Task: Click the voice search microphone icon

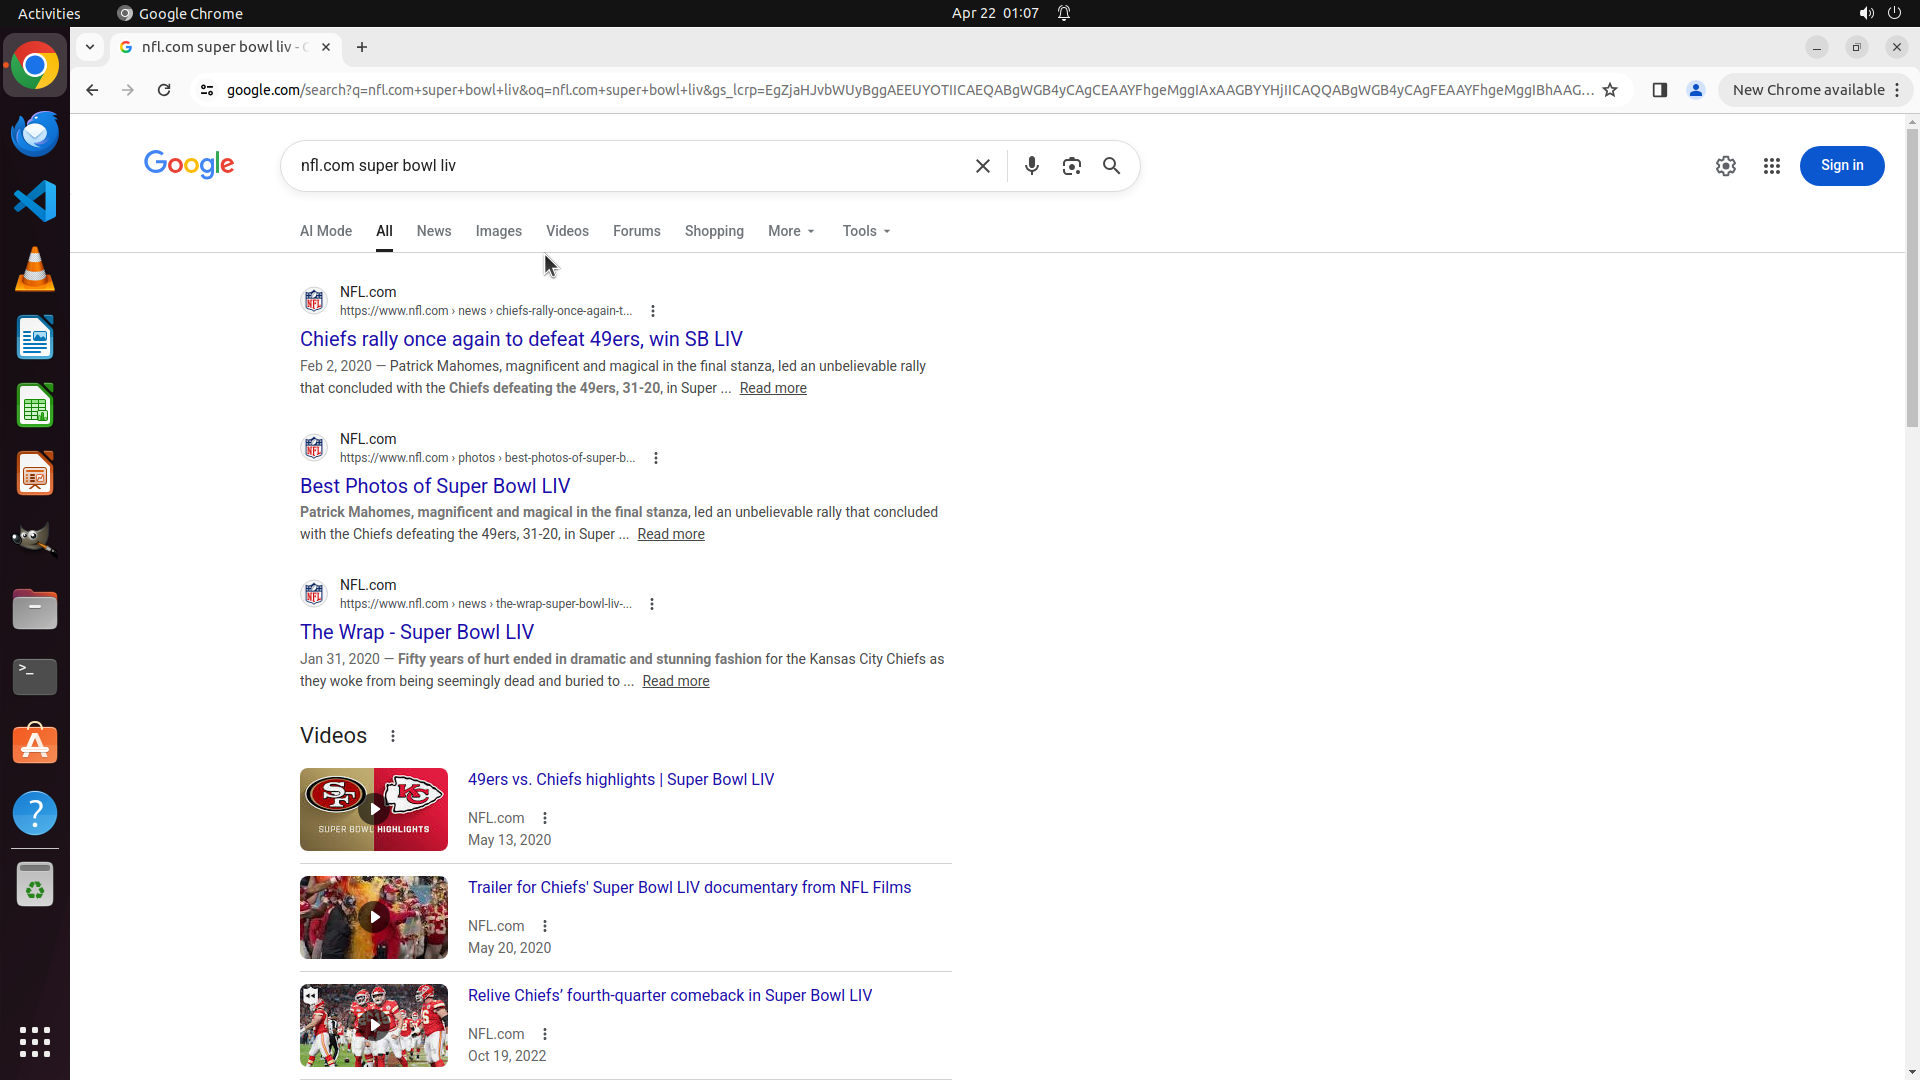Action: pos(1031,166)
